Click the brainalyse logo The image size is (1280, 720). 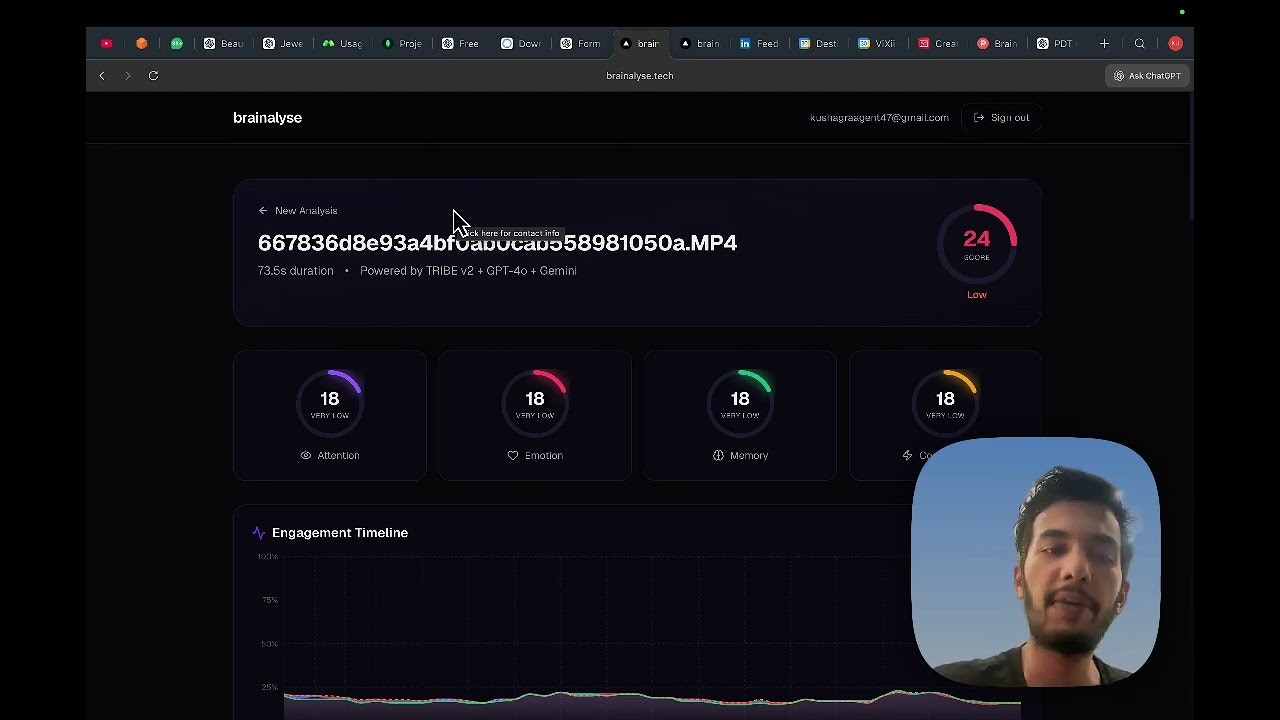(267, 117)
